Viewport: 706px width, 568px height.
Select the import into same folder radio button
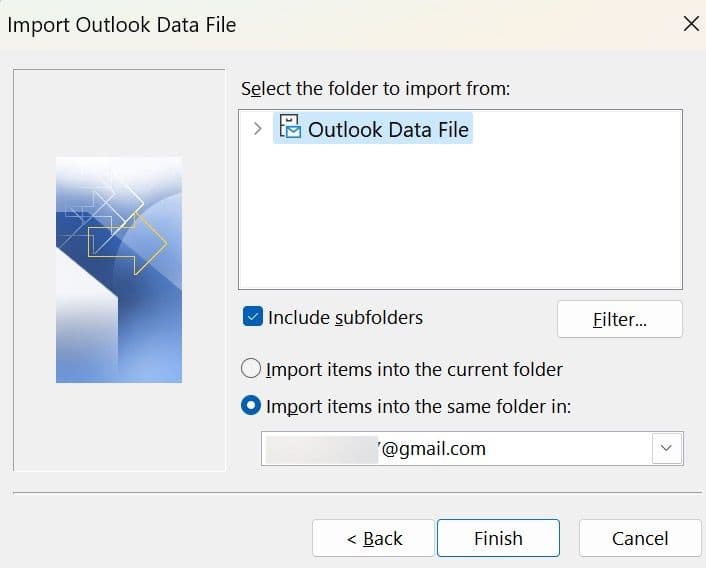pyautogui.click(x=252, y=407)
